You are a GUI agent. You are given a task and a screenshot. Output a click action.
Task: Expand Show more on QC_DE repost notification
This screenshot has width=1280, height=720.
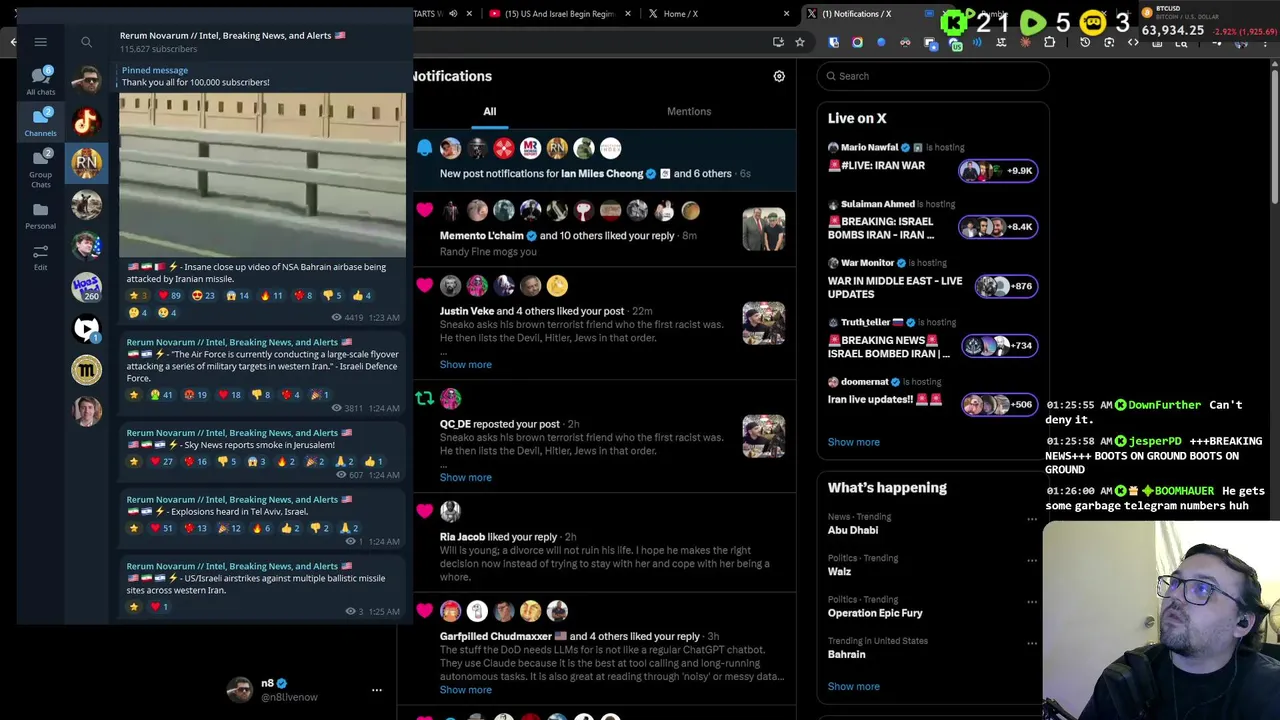point(465,477)
